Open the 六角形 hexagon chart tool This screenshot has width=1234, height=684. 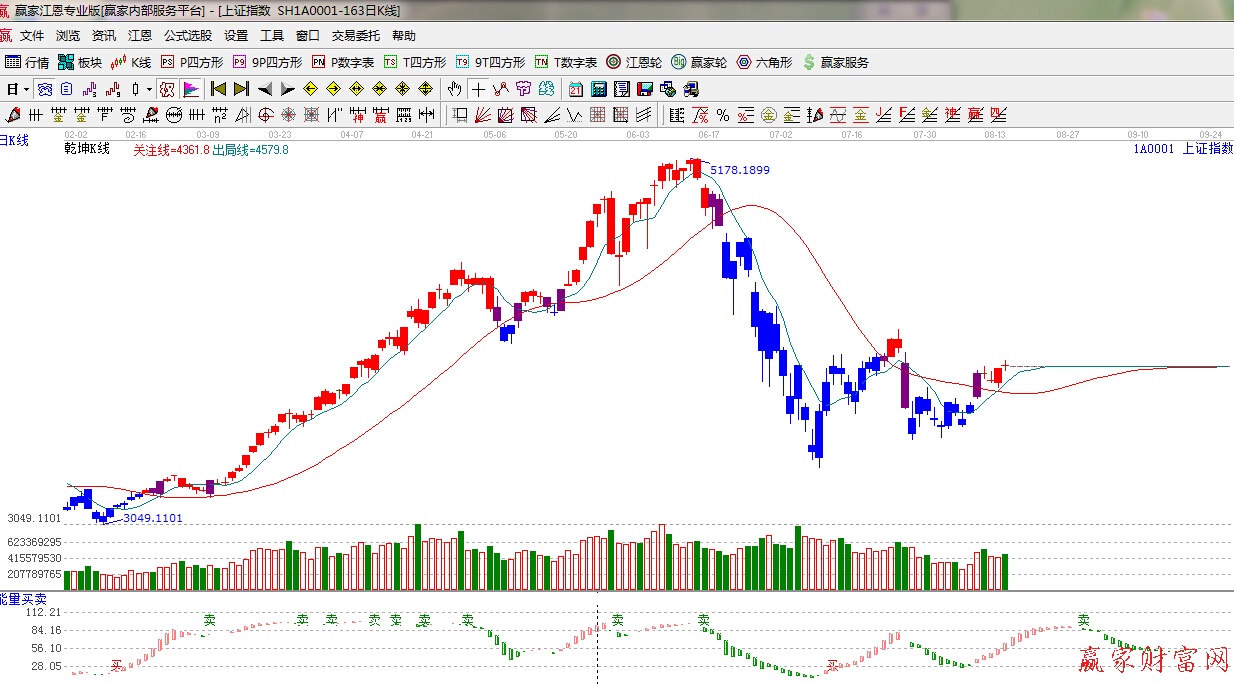pos(764,62)
